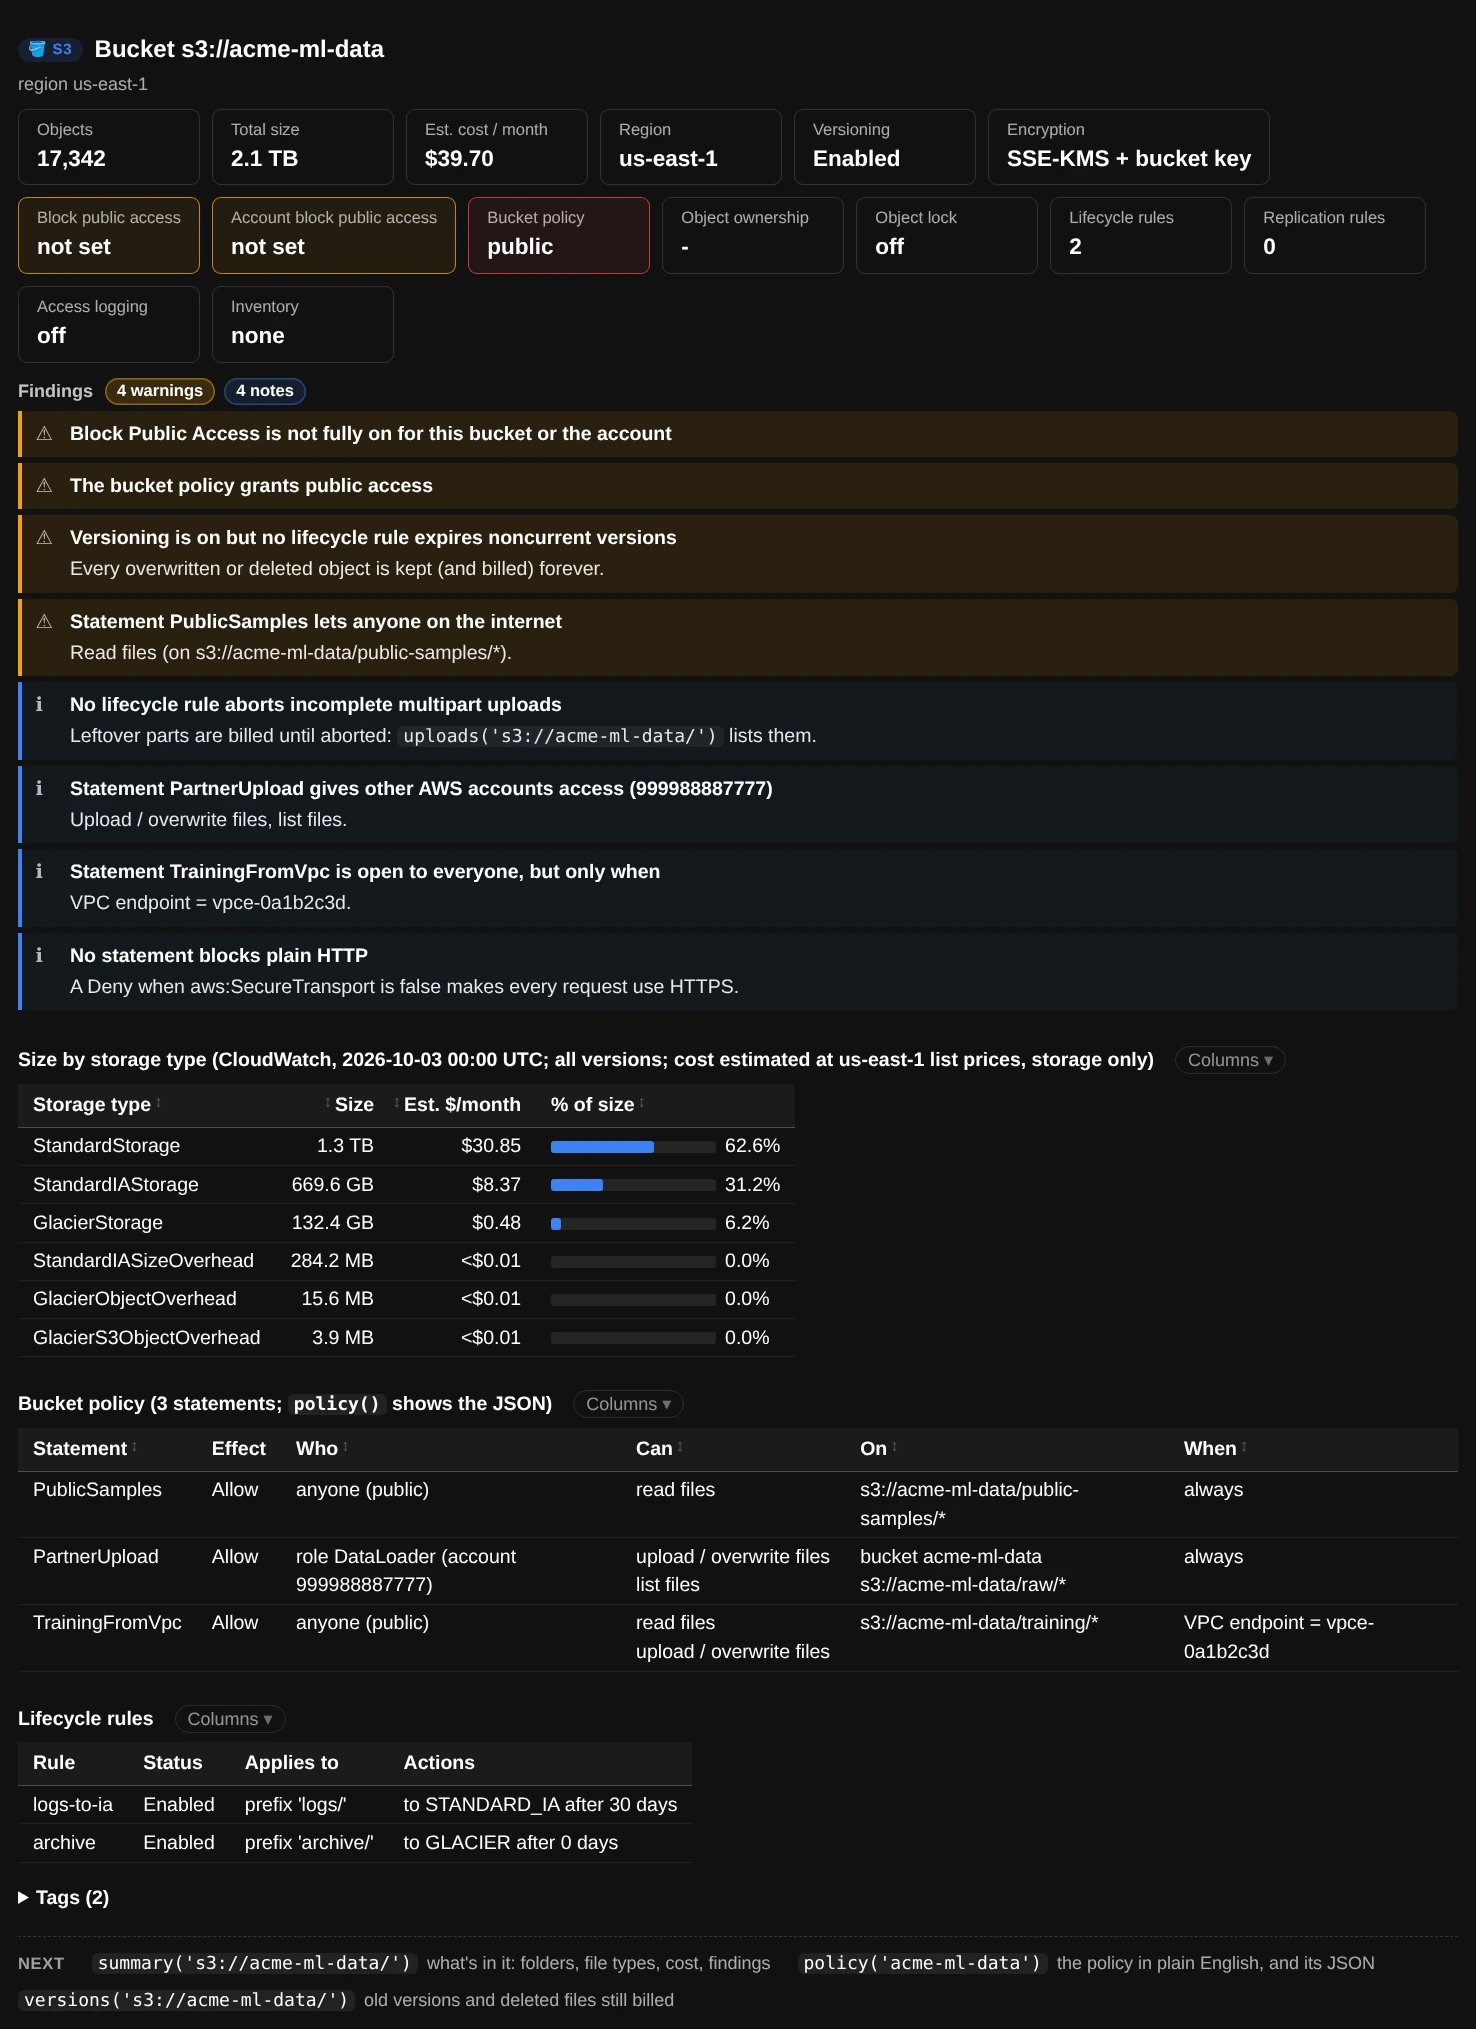Screen dimensions: 1476x2029
Task: Sort policy table by Can column
Action: coord(659,1449)
